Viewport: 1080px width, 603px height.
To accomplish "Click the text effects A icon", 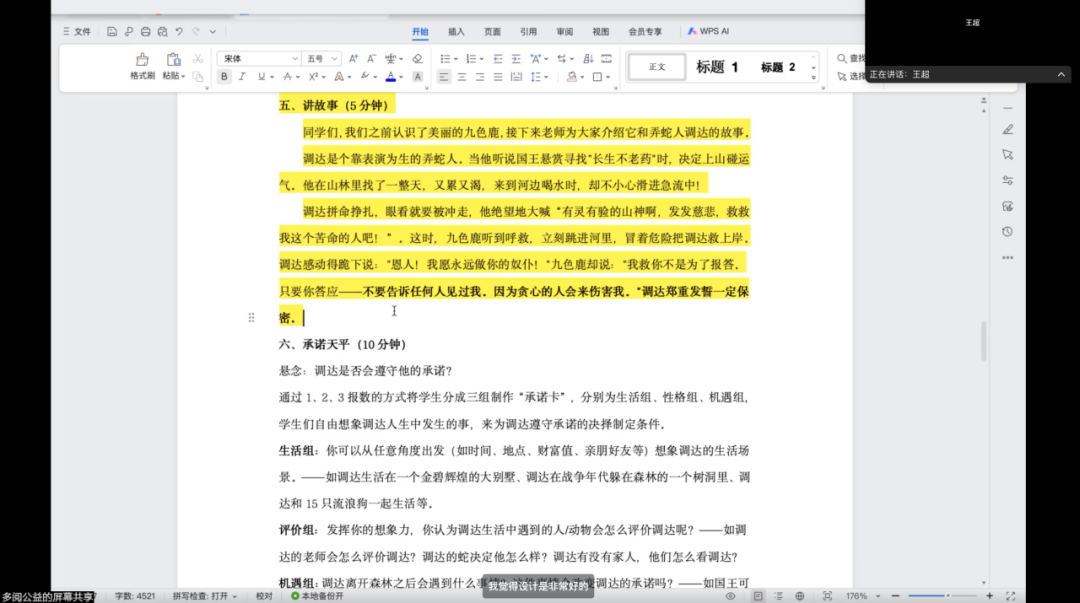I will tap(339, 77).
